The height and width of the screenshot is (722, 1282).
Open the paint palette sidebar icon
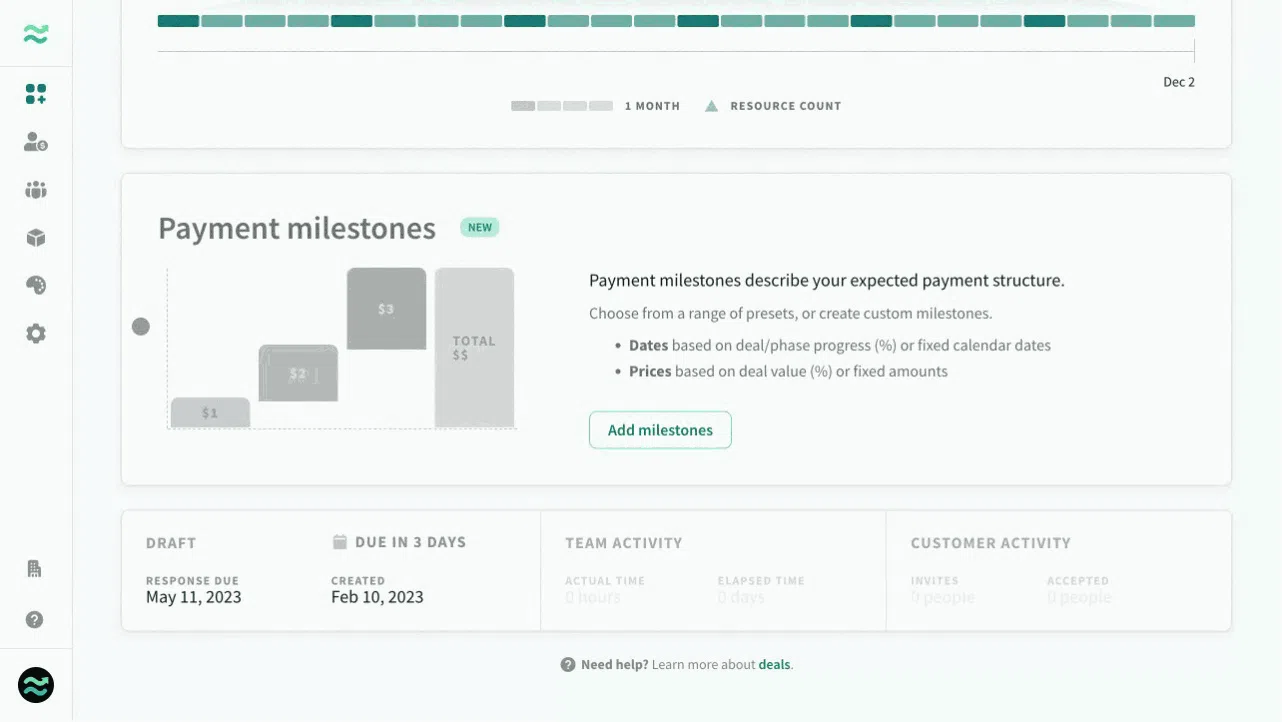pyautogui.click(x=36, y=286)
